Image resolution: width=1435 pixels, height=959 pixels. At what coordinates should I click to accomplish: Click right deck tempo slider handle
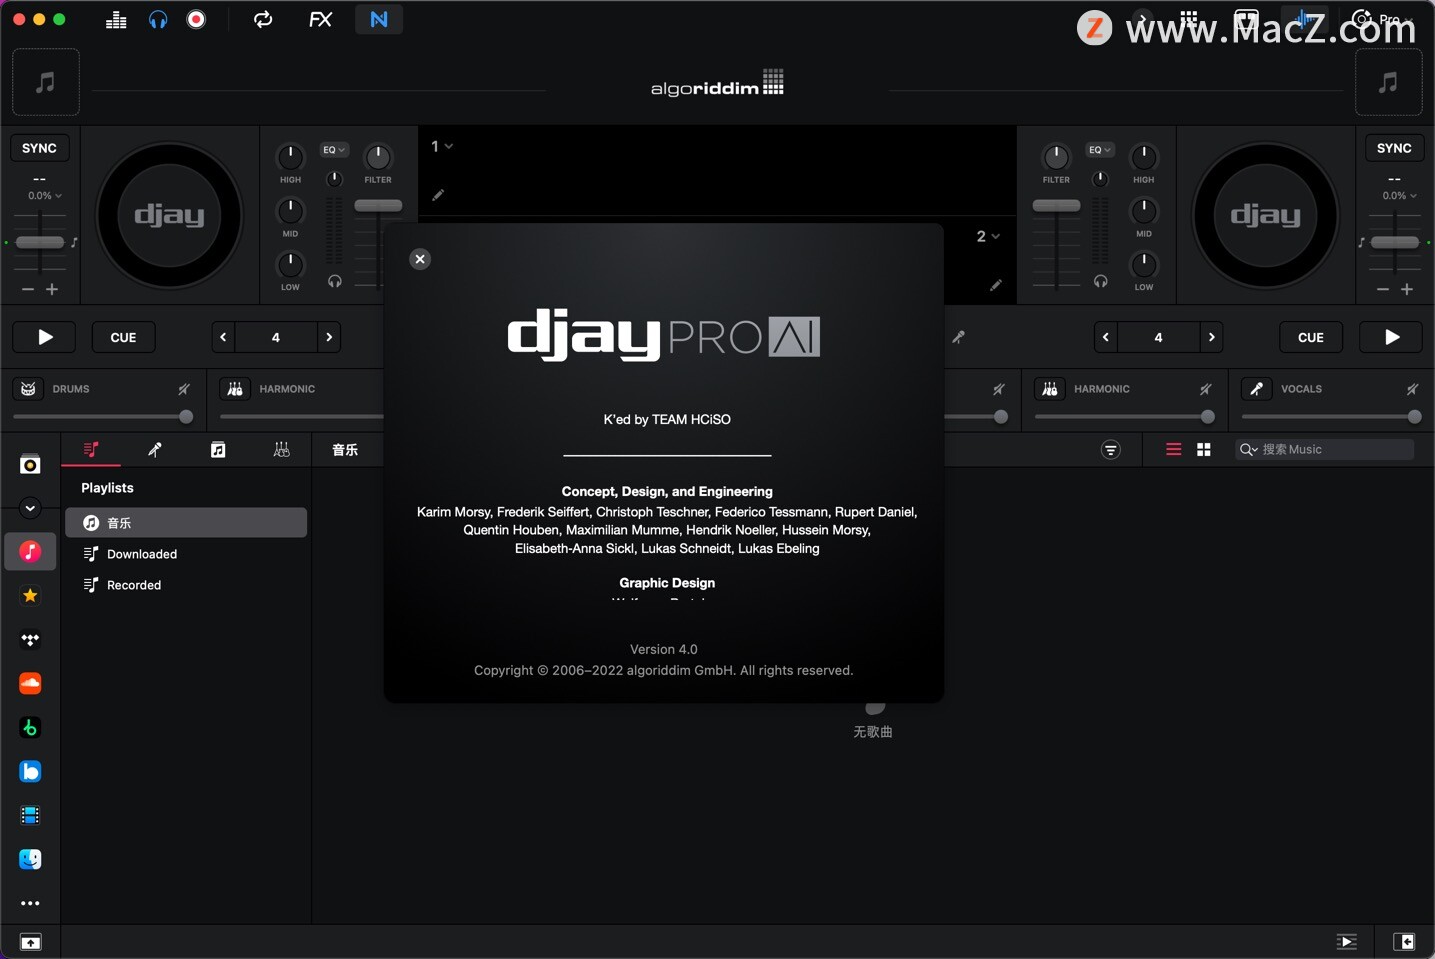click(1395, 242)
